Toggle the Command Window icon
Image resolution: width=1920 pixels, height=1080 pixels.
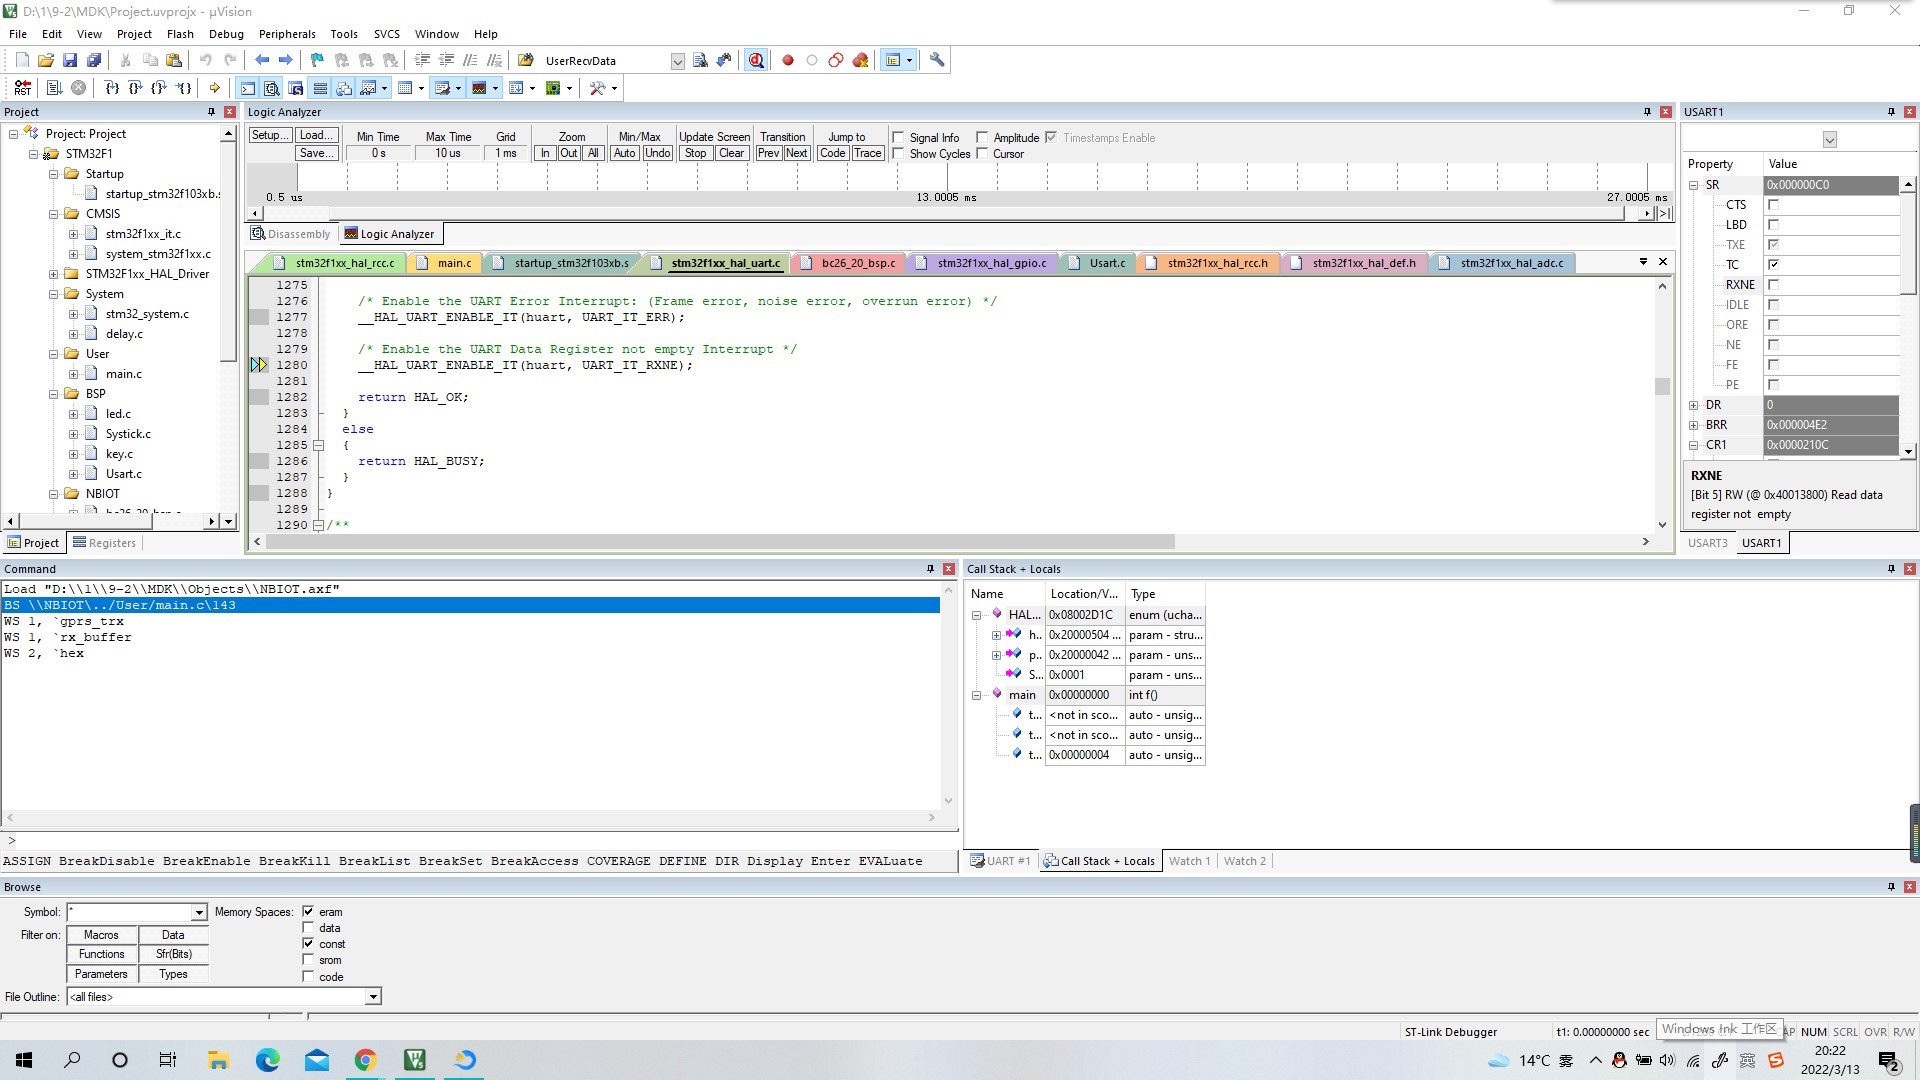(x=247, y=88)
